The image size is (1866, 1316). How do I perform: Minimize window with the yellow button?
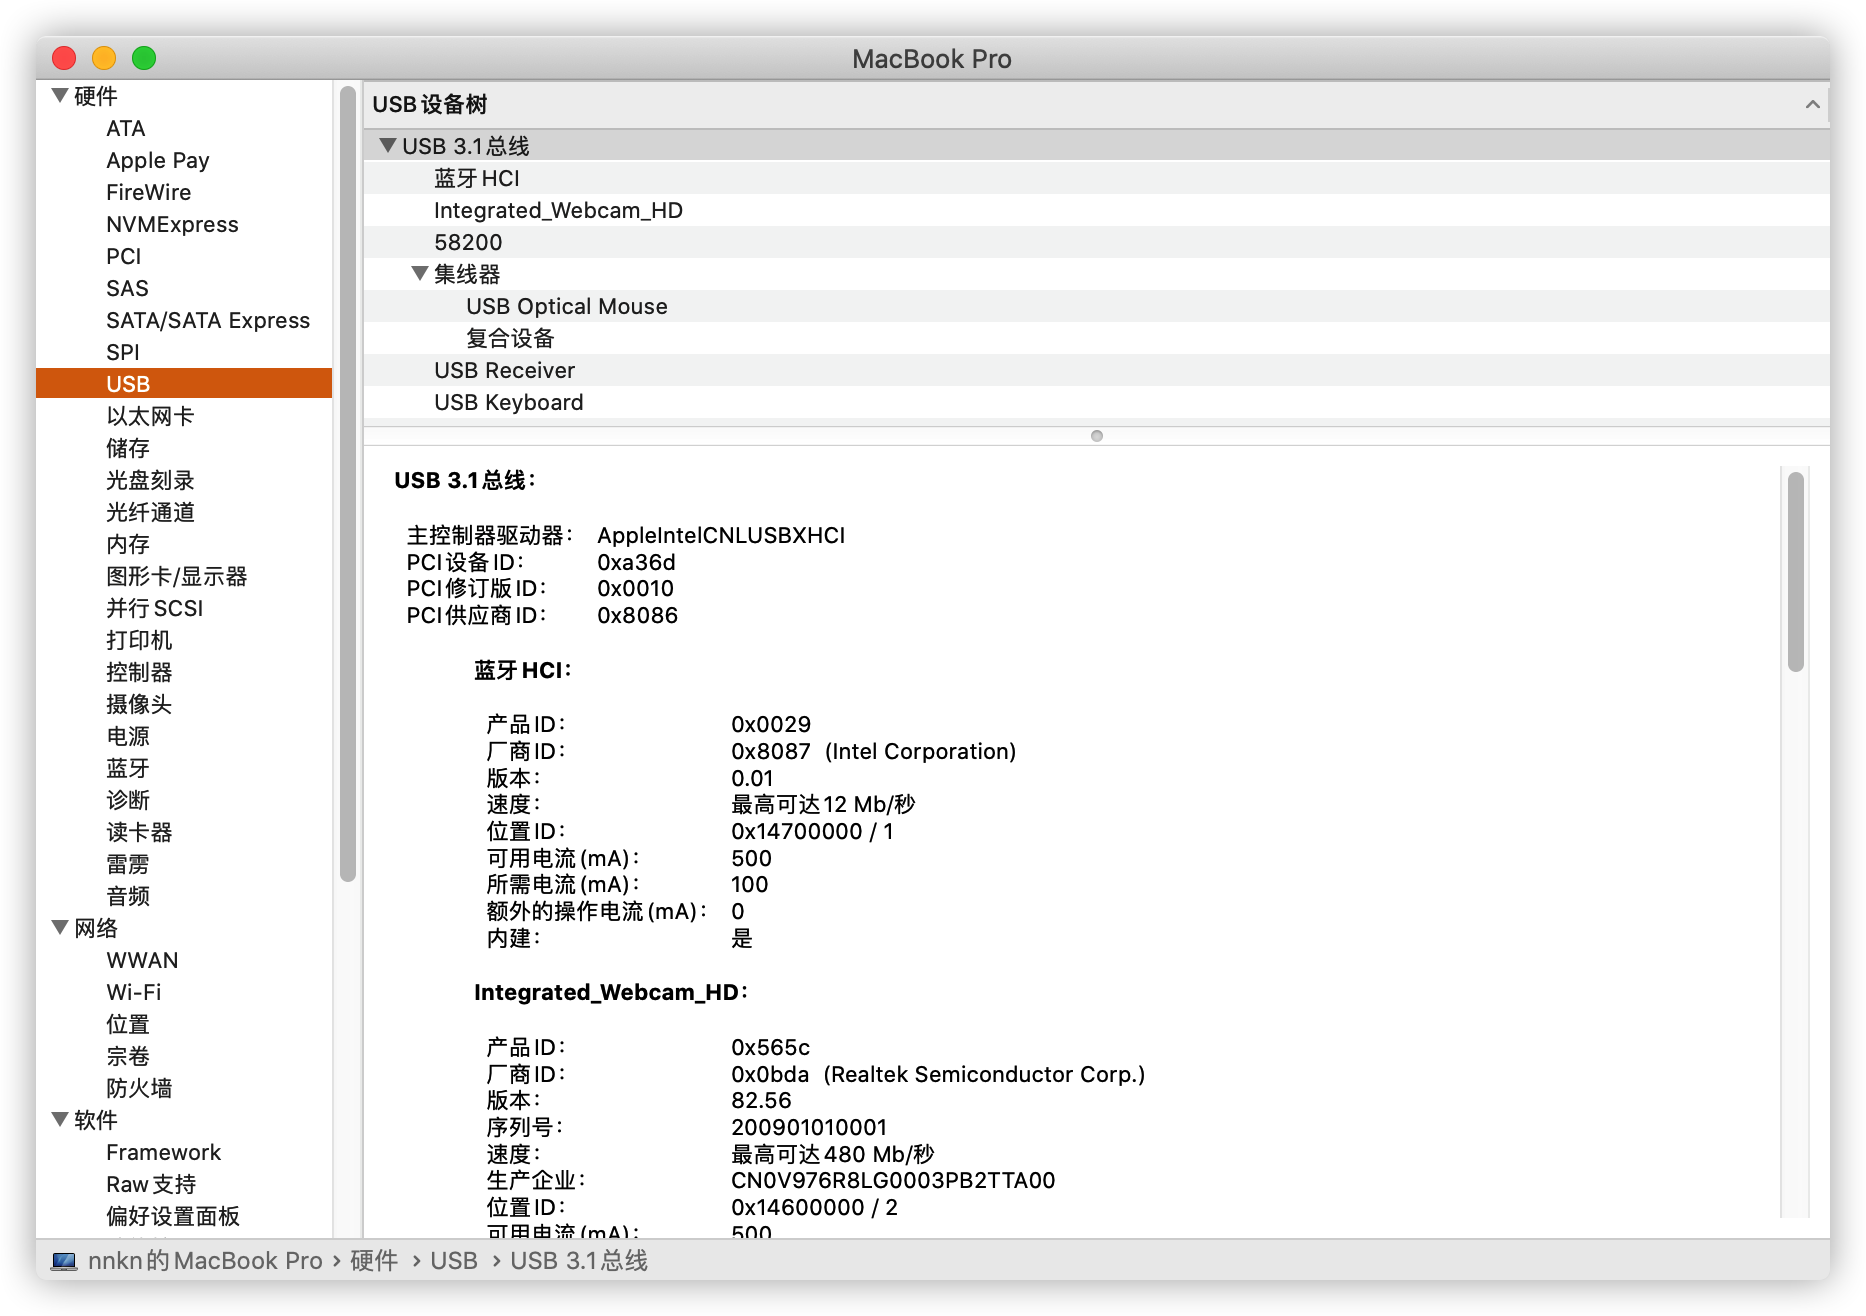pos(104,58)
